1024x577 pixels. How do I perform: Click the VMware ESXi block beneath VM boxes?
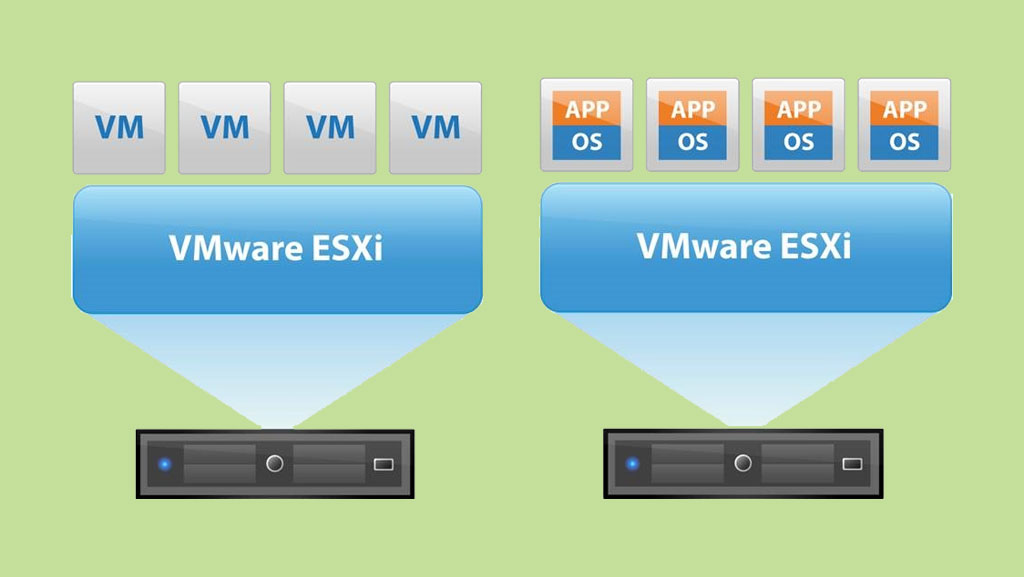click(x=278, y=249)
